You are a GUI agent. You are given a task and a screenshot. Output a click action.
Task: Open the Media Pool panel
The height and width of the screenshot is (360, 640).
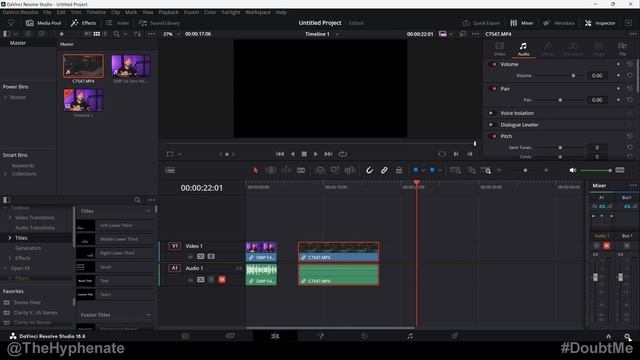(43, 23)
